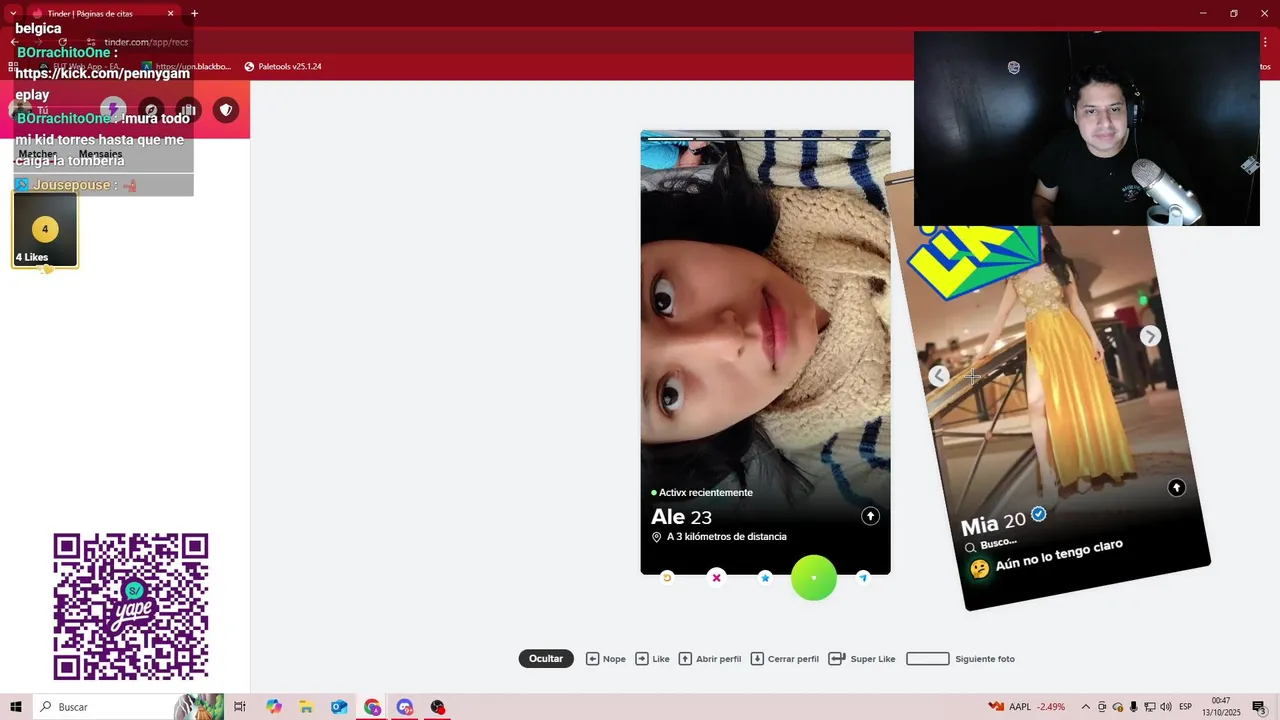
Task: Click the Nope keyboard hint
Action: [606, 659]
